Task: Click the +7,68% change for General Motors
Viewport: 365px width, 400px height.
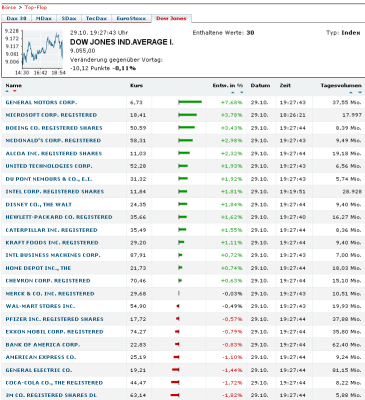Action: point(232,102)
